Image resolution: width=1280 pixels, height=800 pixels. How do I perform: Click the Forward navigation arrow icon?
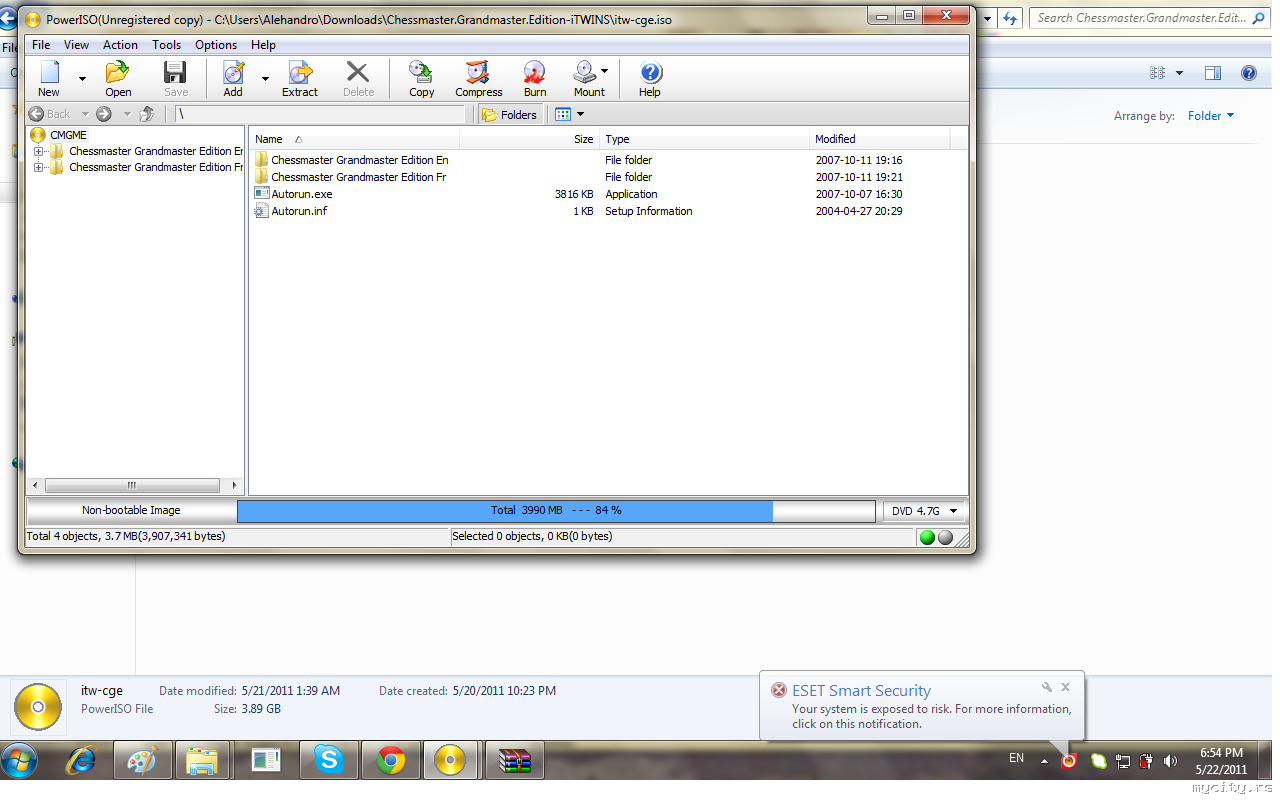click(104, 114)
